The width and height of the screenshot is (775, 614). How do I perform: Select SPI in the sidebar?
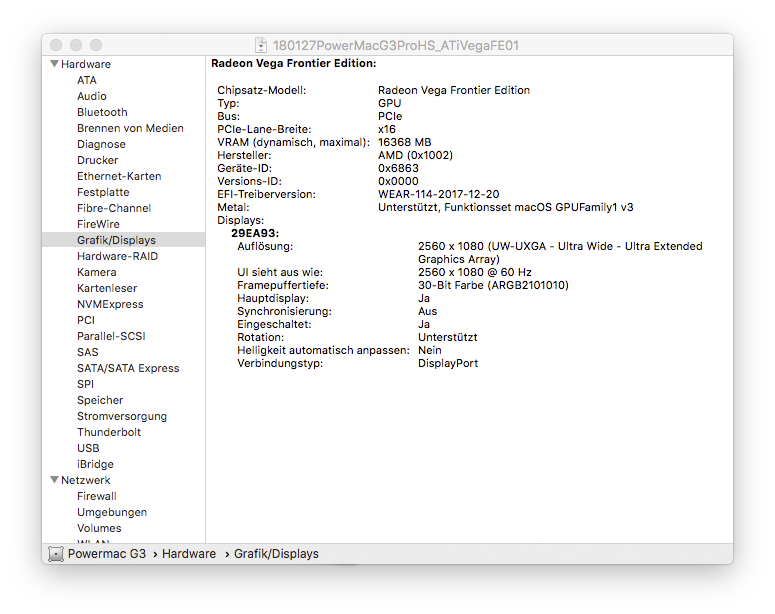pos(86,384)
